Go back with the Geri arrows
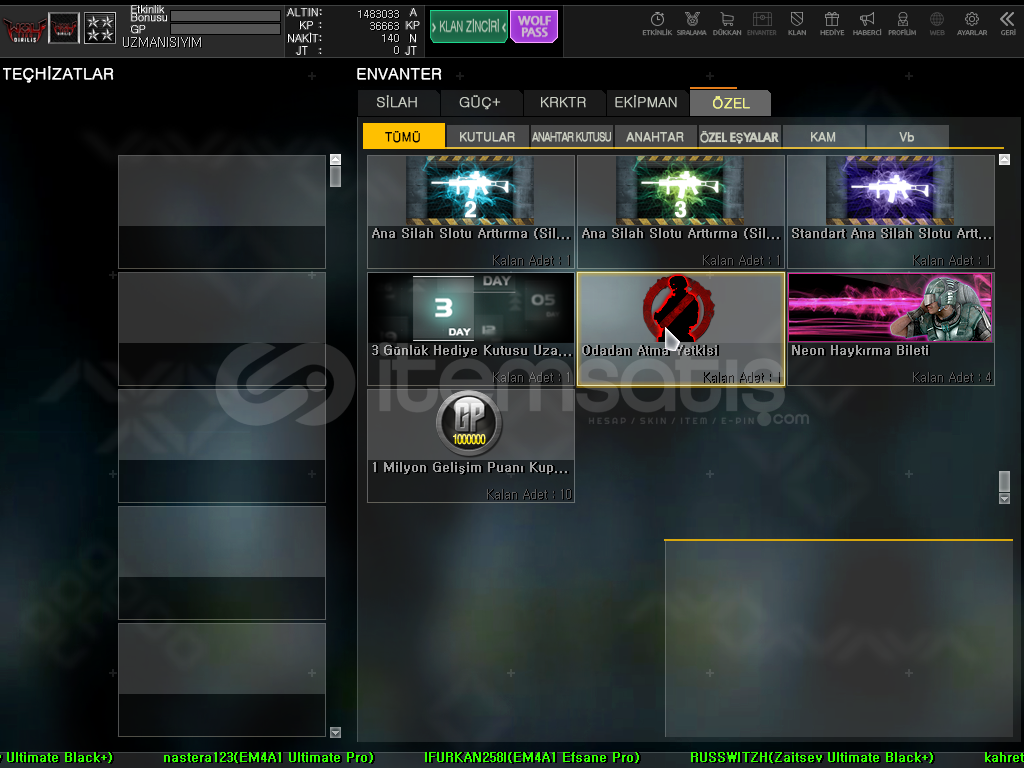This screenshot has height=768, width=1024. coord(1007,23)
